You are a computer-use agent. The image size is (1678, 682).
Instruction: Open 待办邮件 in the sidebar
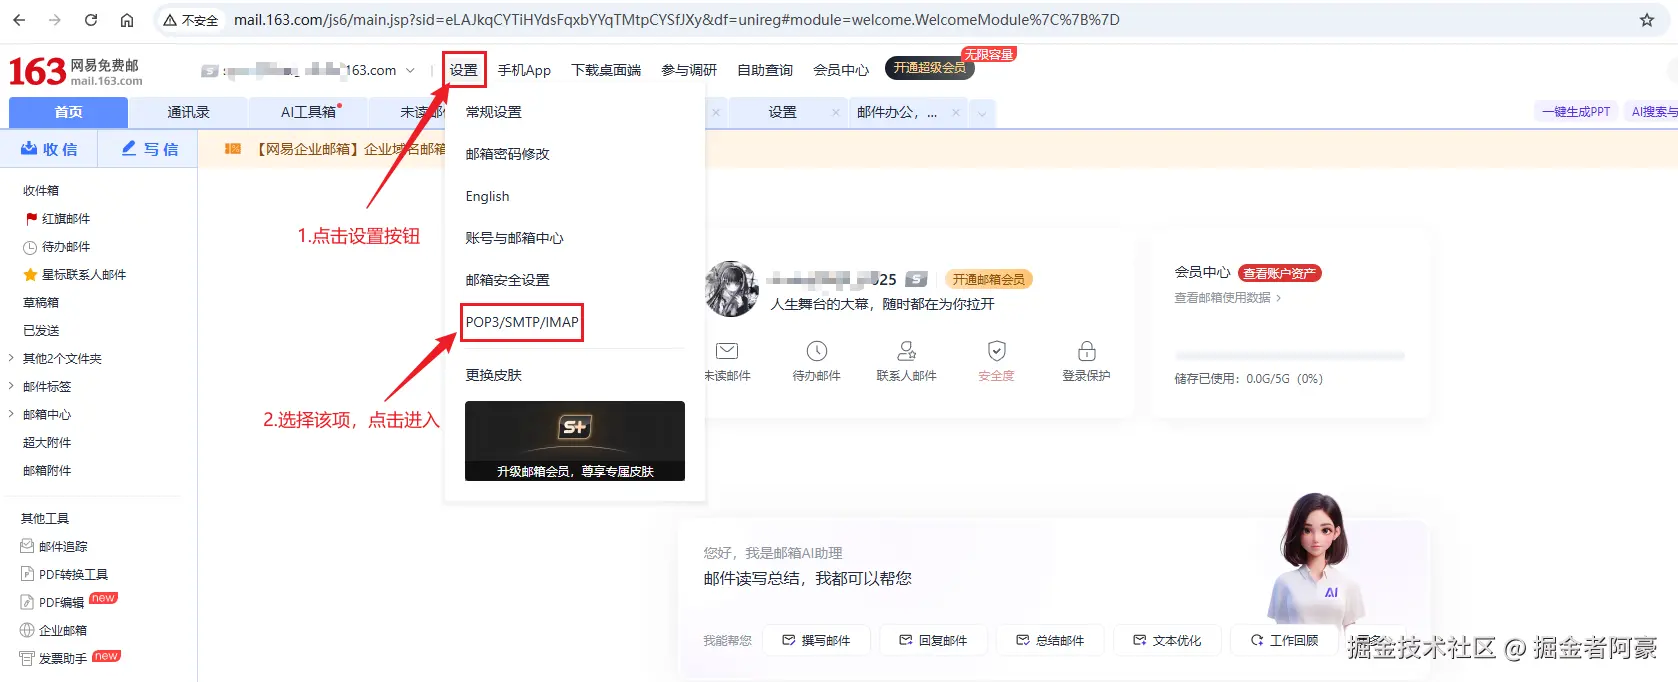[57, 246]
